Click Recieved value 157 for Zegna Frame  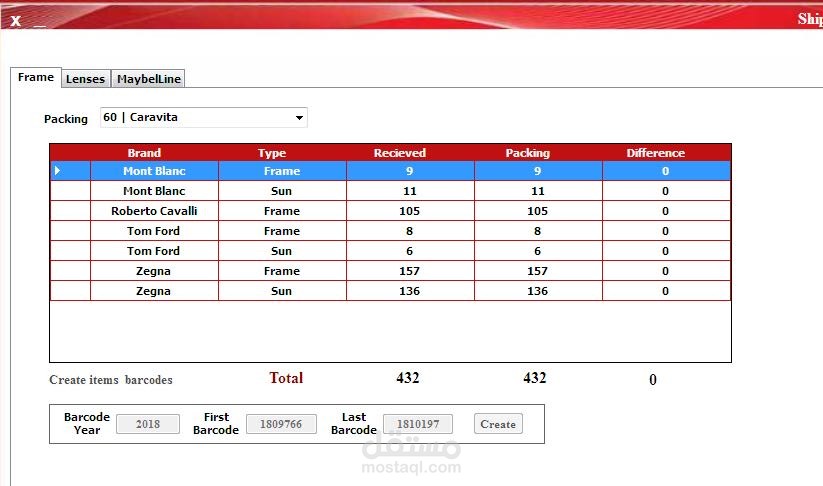[410, 271]
